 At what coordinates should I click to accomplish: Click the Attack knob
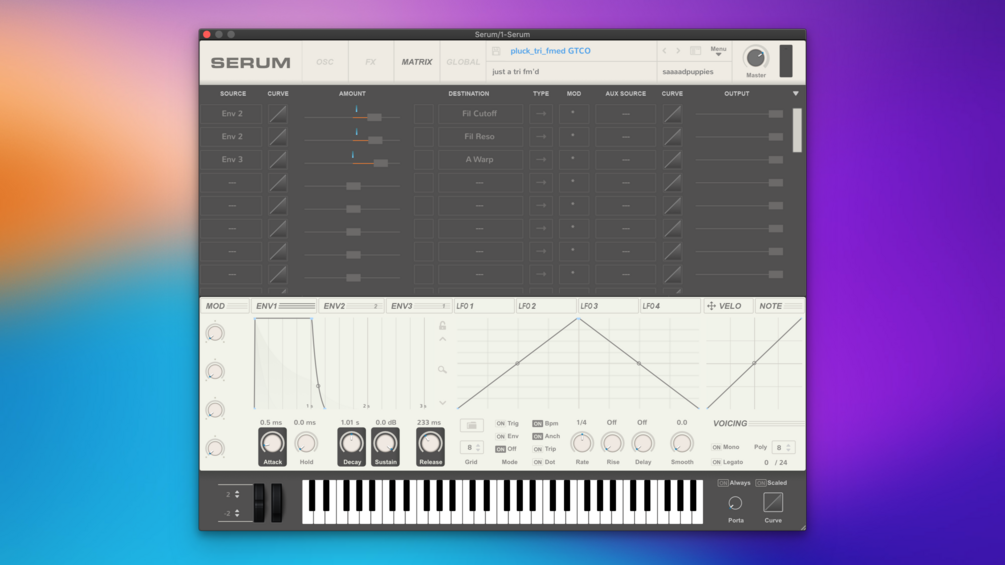coord(272,443)
